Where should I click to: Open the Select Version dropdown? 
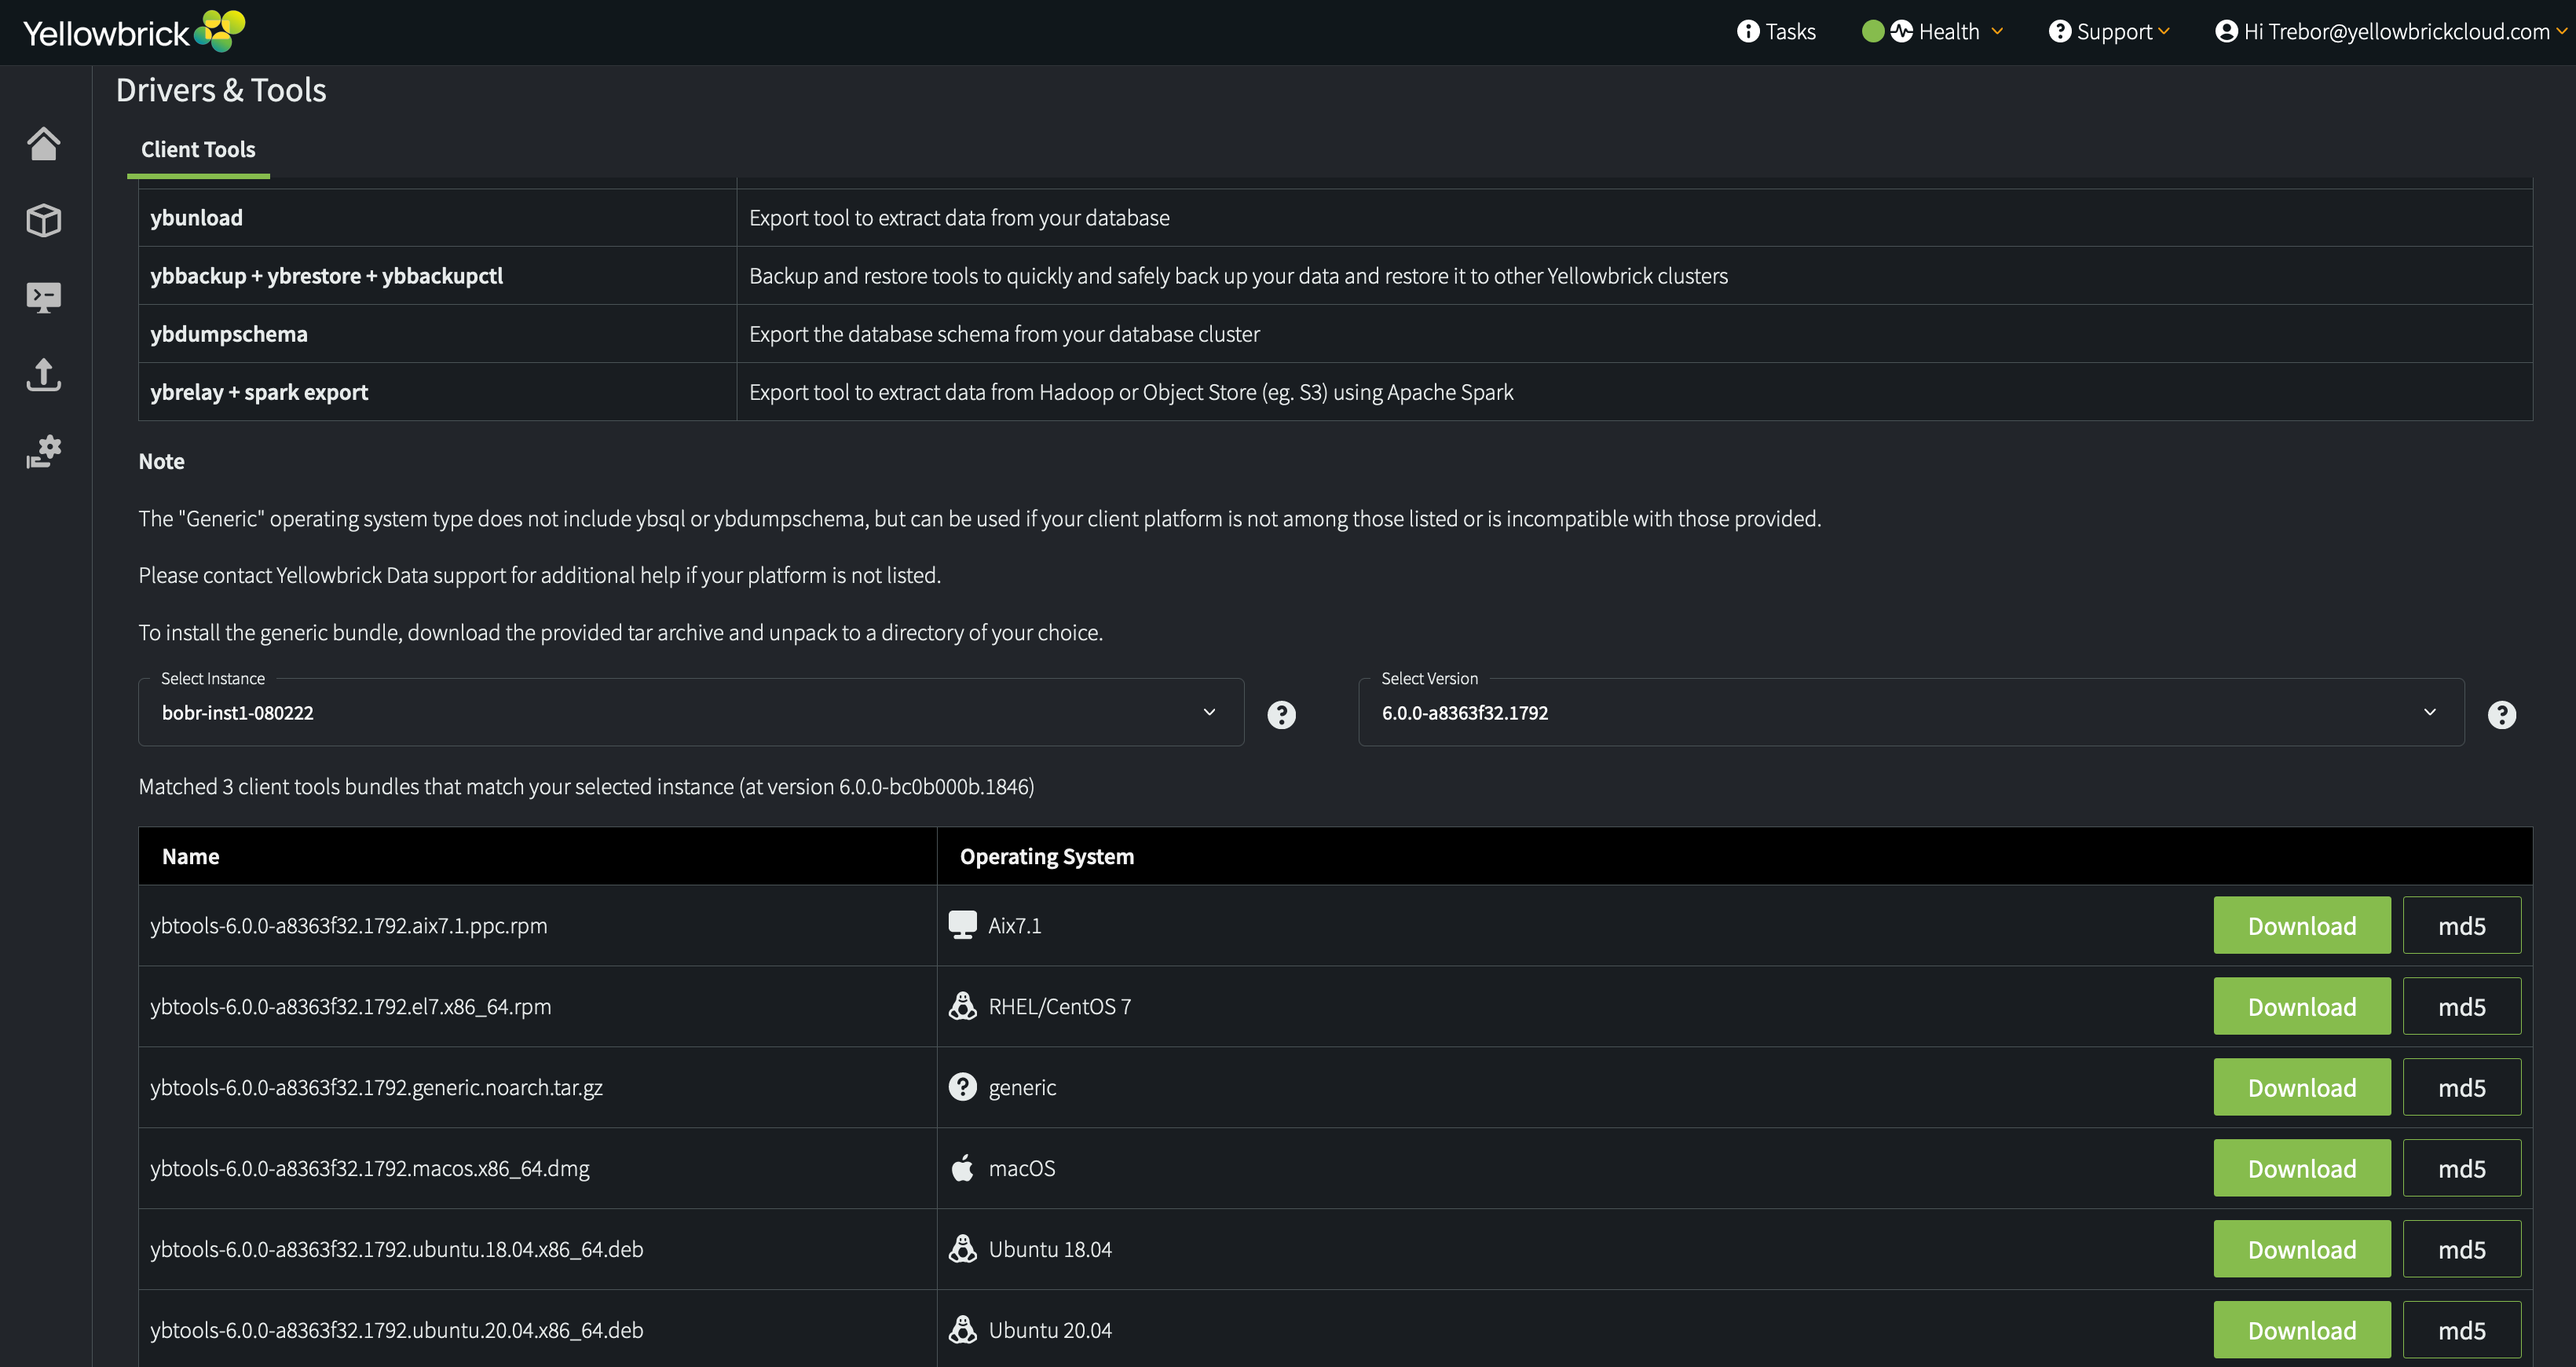tap(1911, 712)
